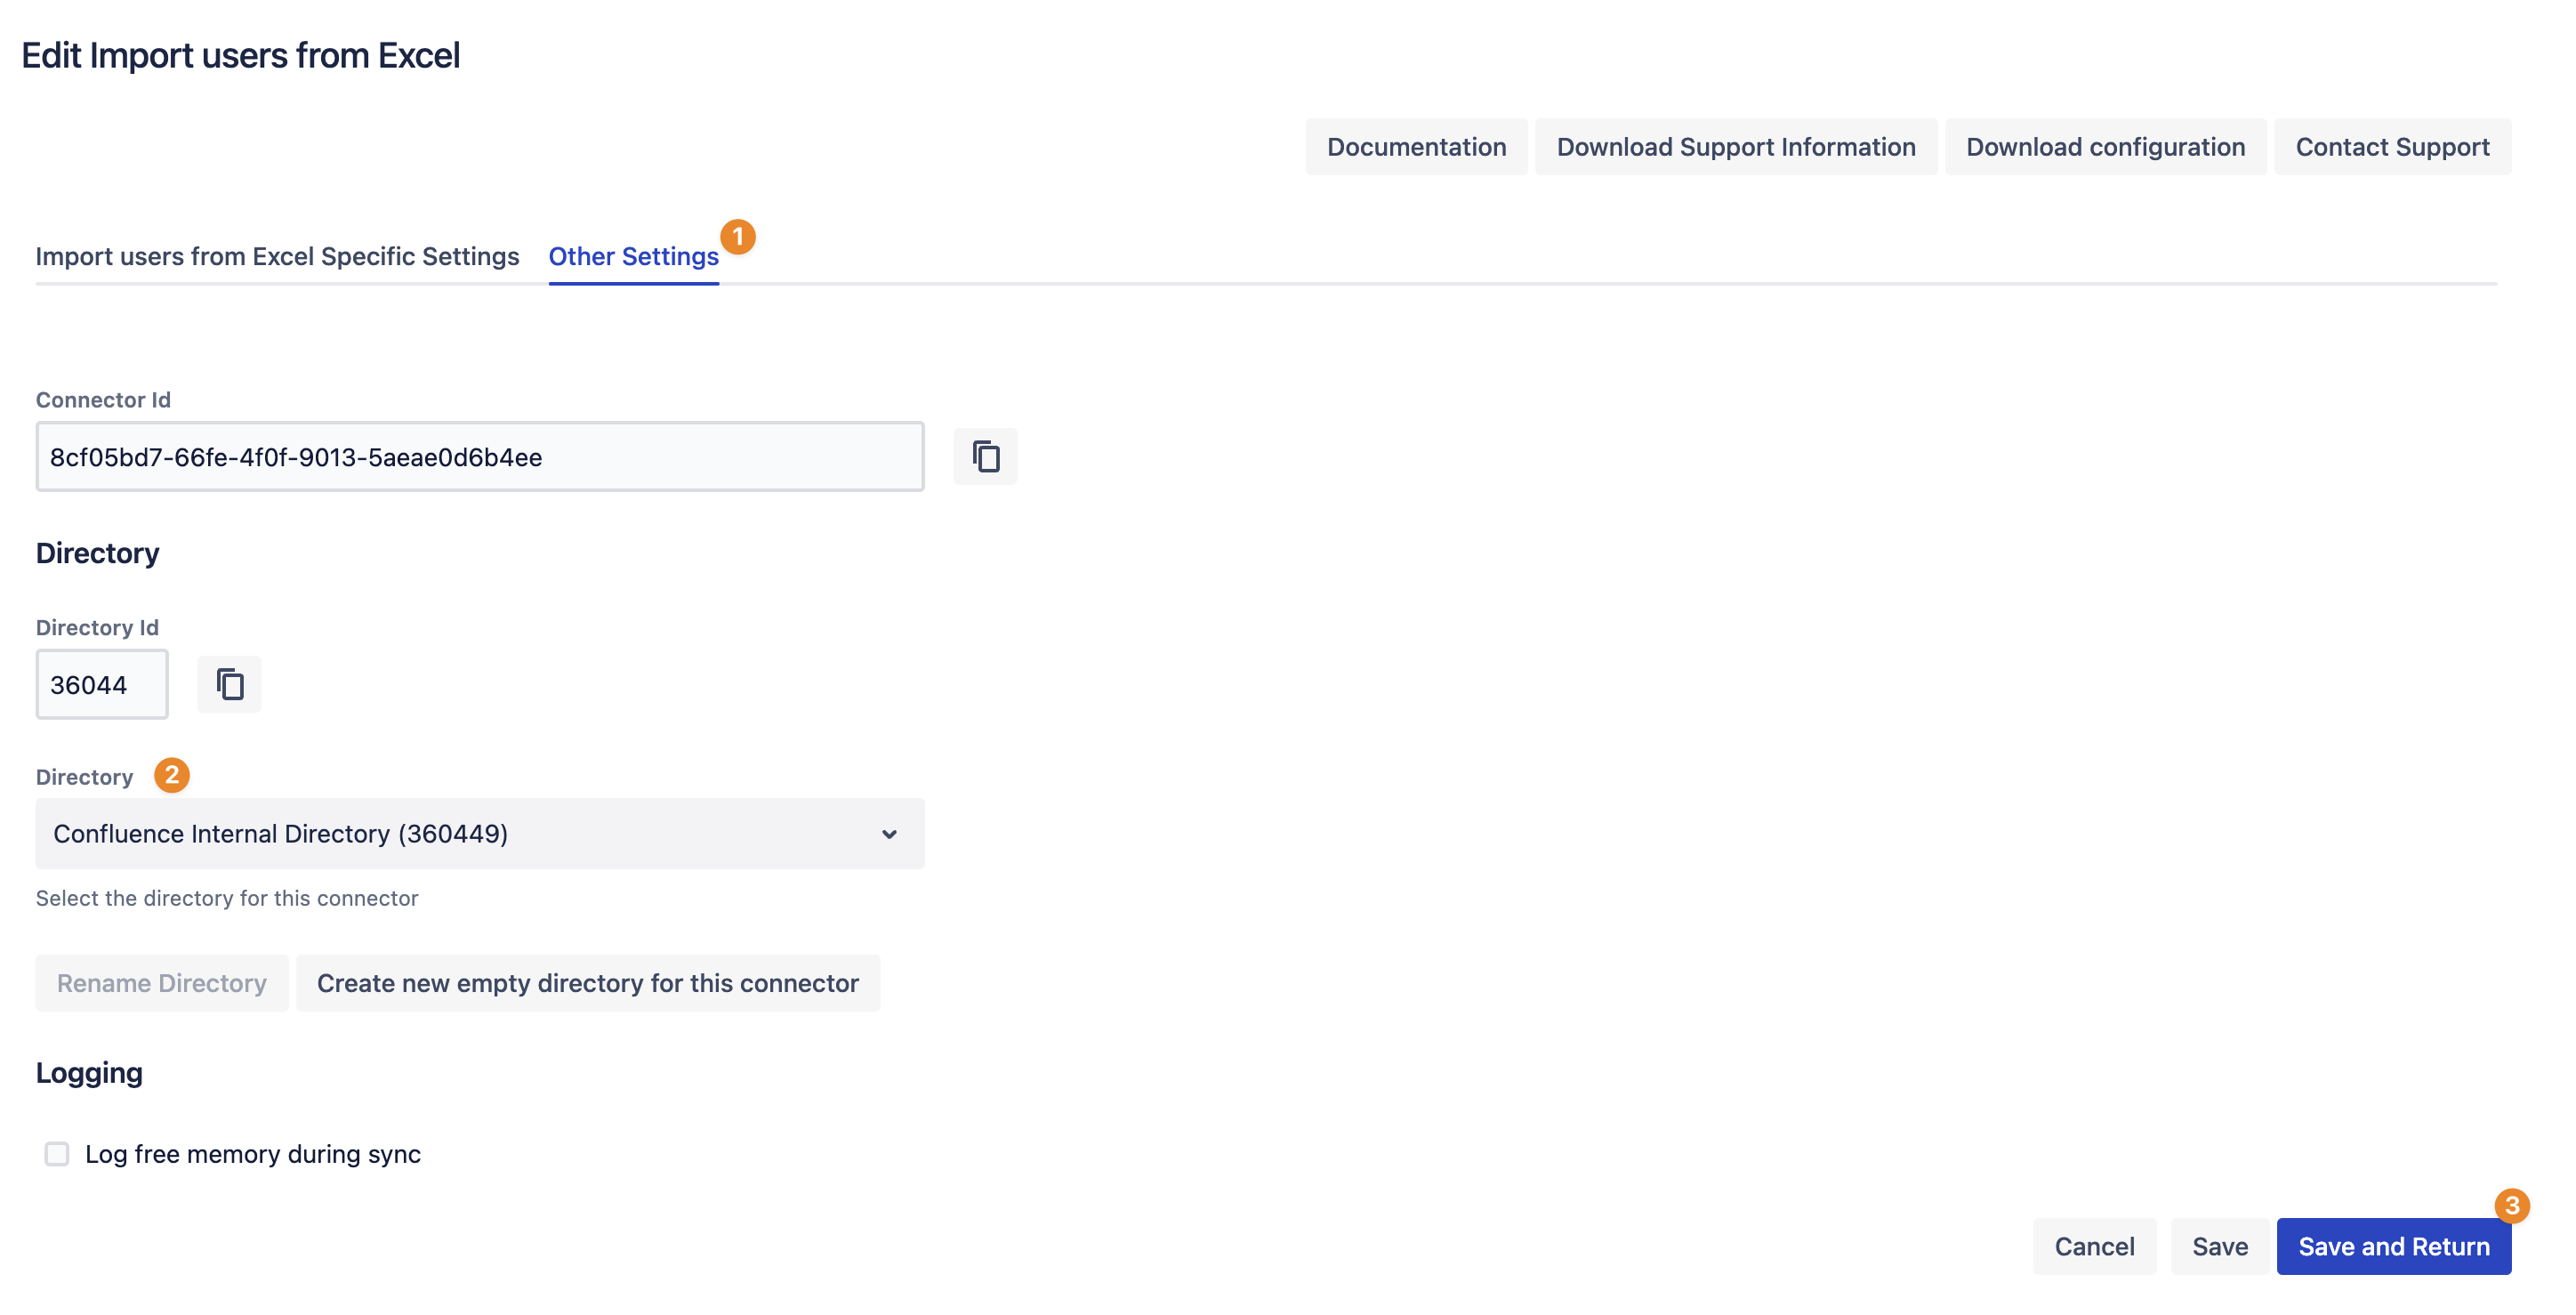Cancel editing the connector
Viewport: 2576px width, 1315px height.
[x=2093, y=1246]
